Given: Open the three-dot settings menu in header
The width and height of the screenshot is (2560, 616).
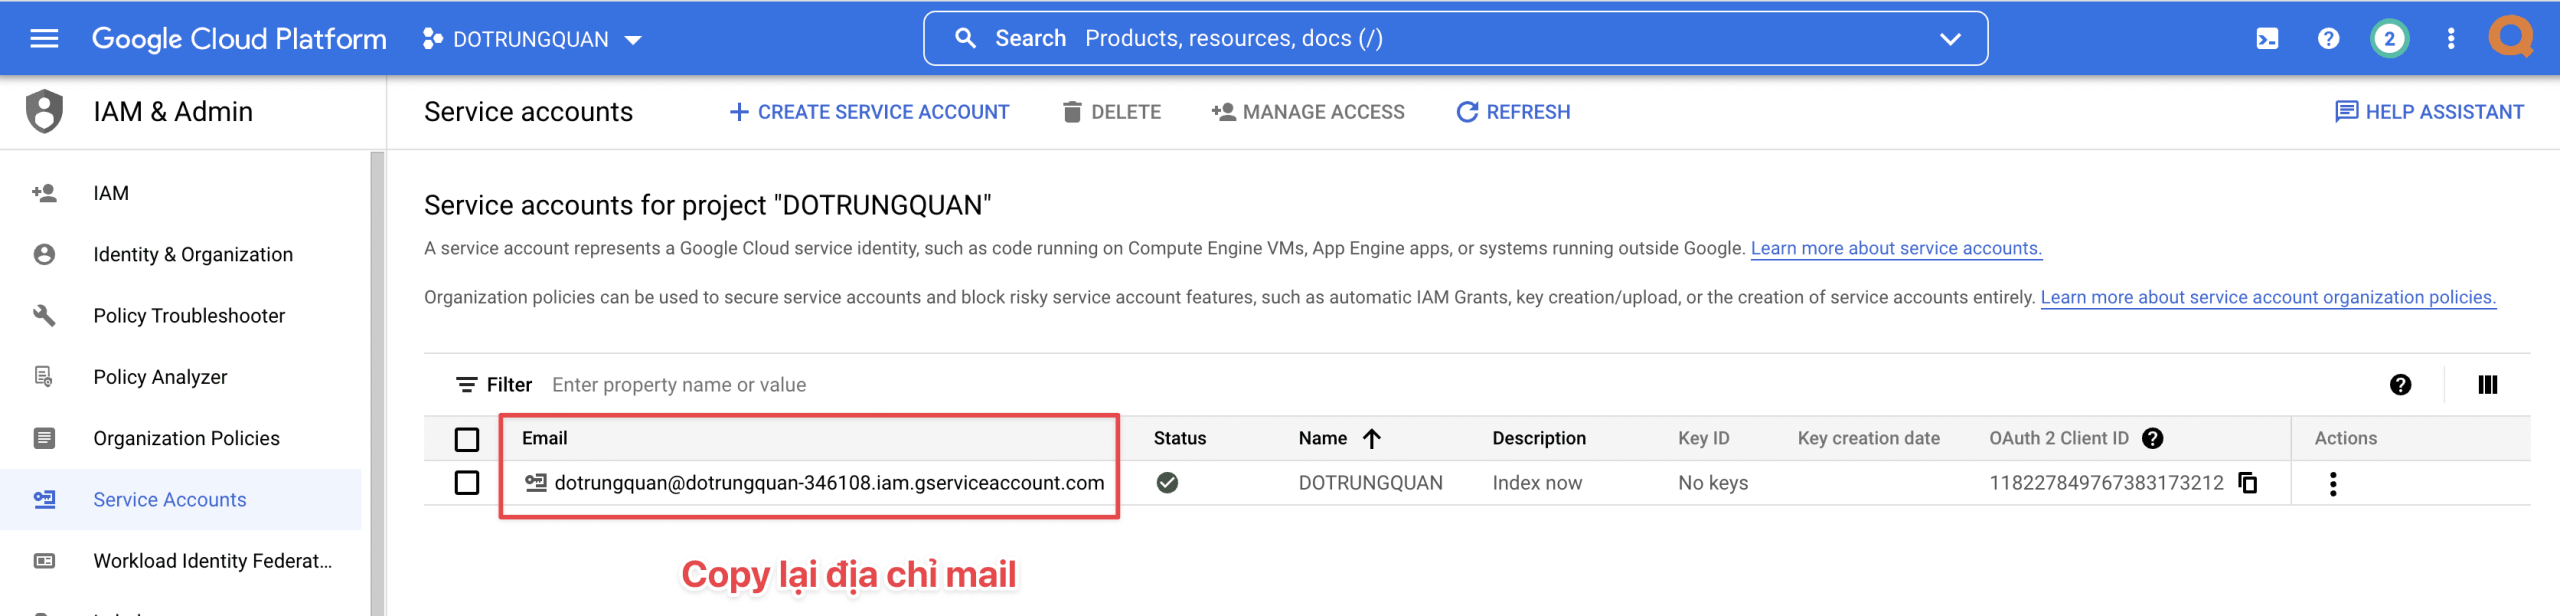Looking at the screenshot, I should pyautogui.click(x=2450, y=39).
